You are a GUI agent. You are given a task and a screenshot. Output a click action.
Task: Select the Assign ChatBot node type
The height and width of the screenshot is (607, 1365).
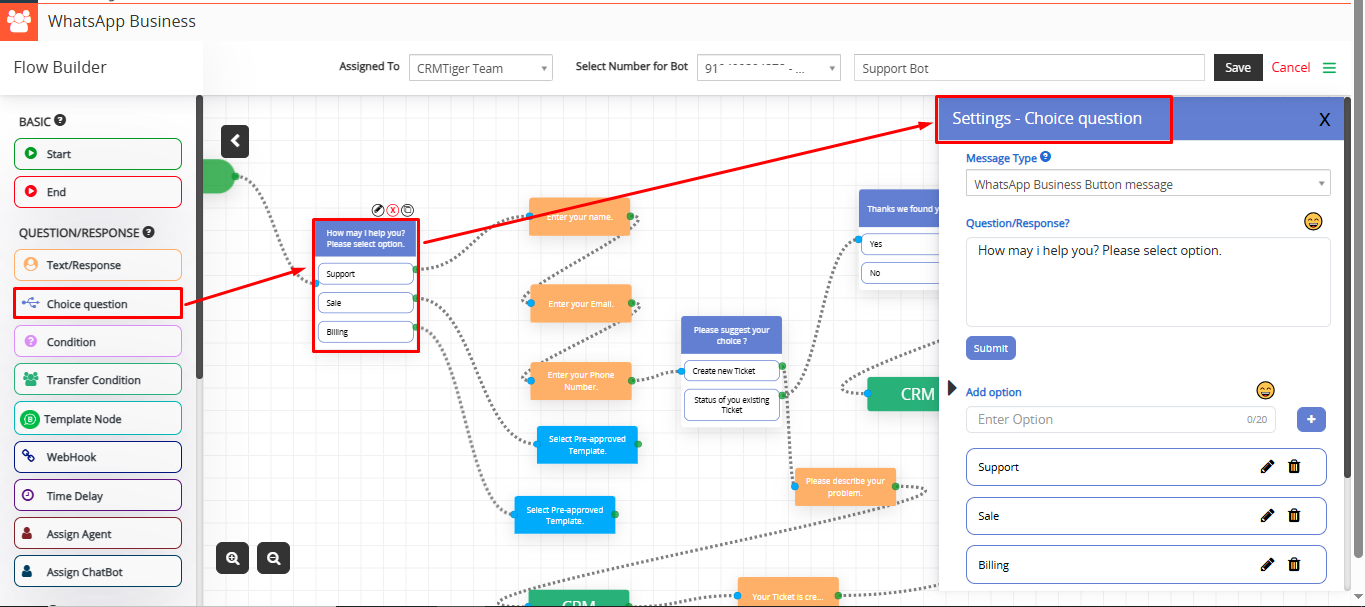click(98, 572)
